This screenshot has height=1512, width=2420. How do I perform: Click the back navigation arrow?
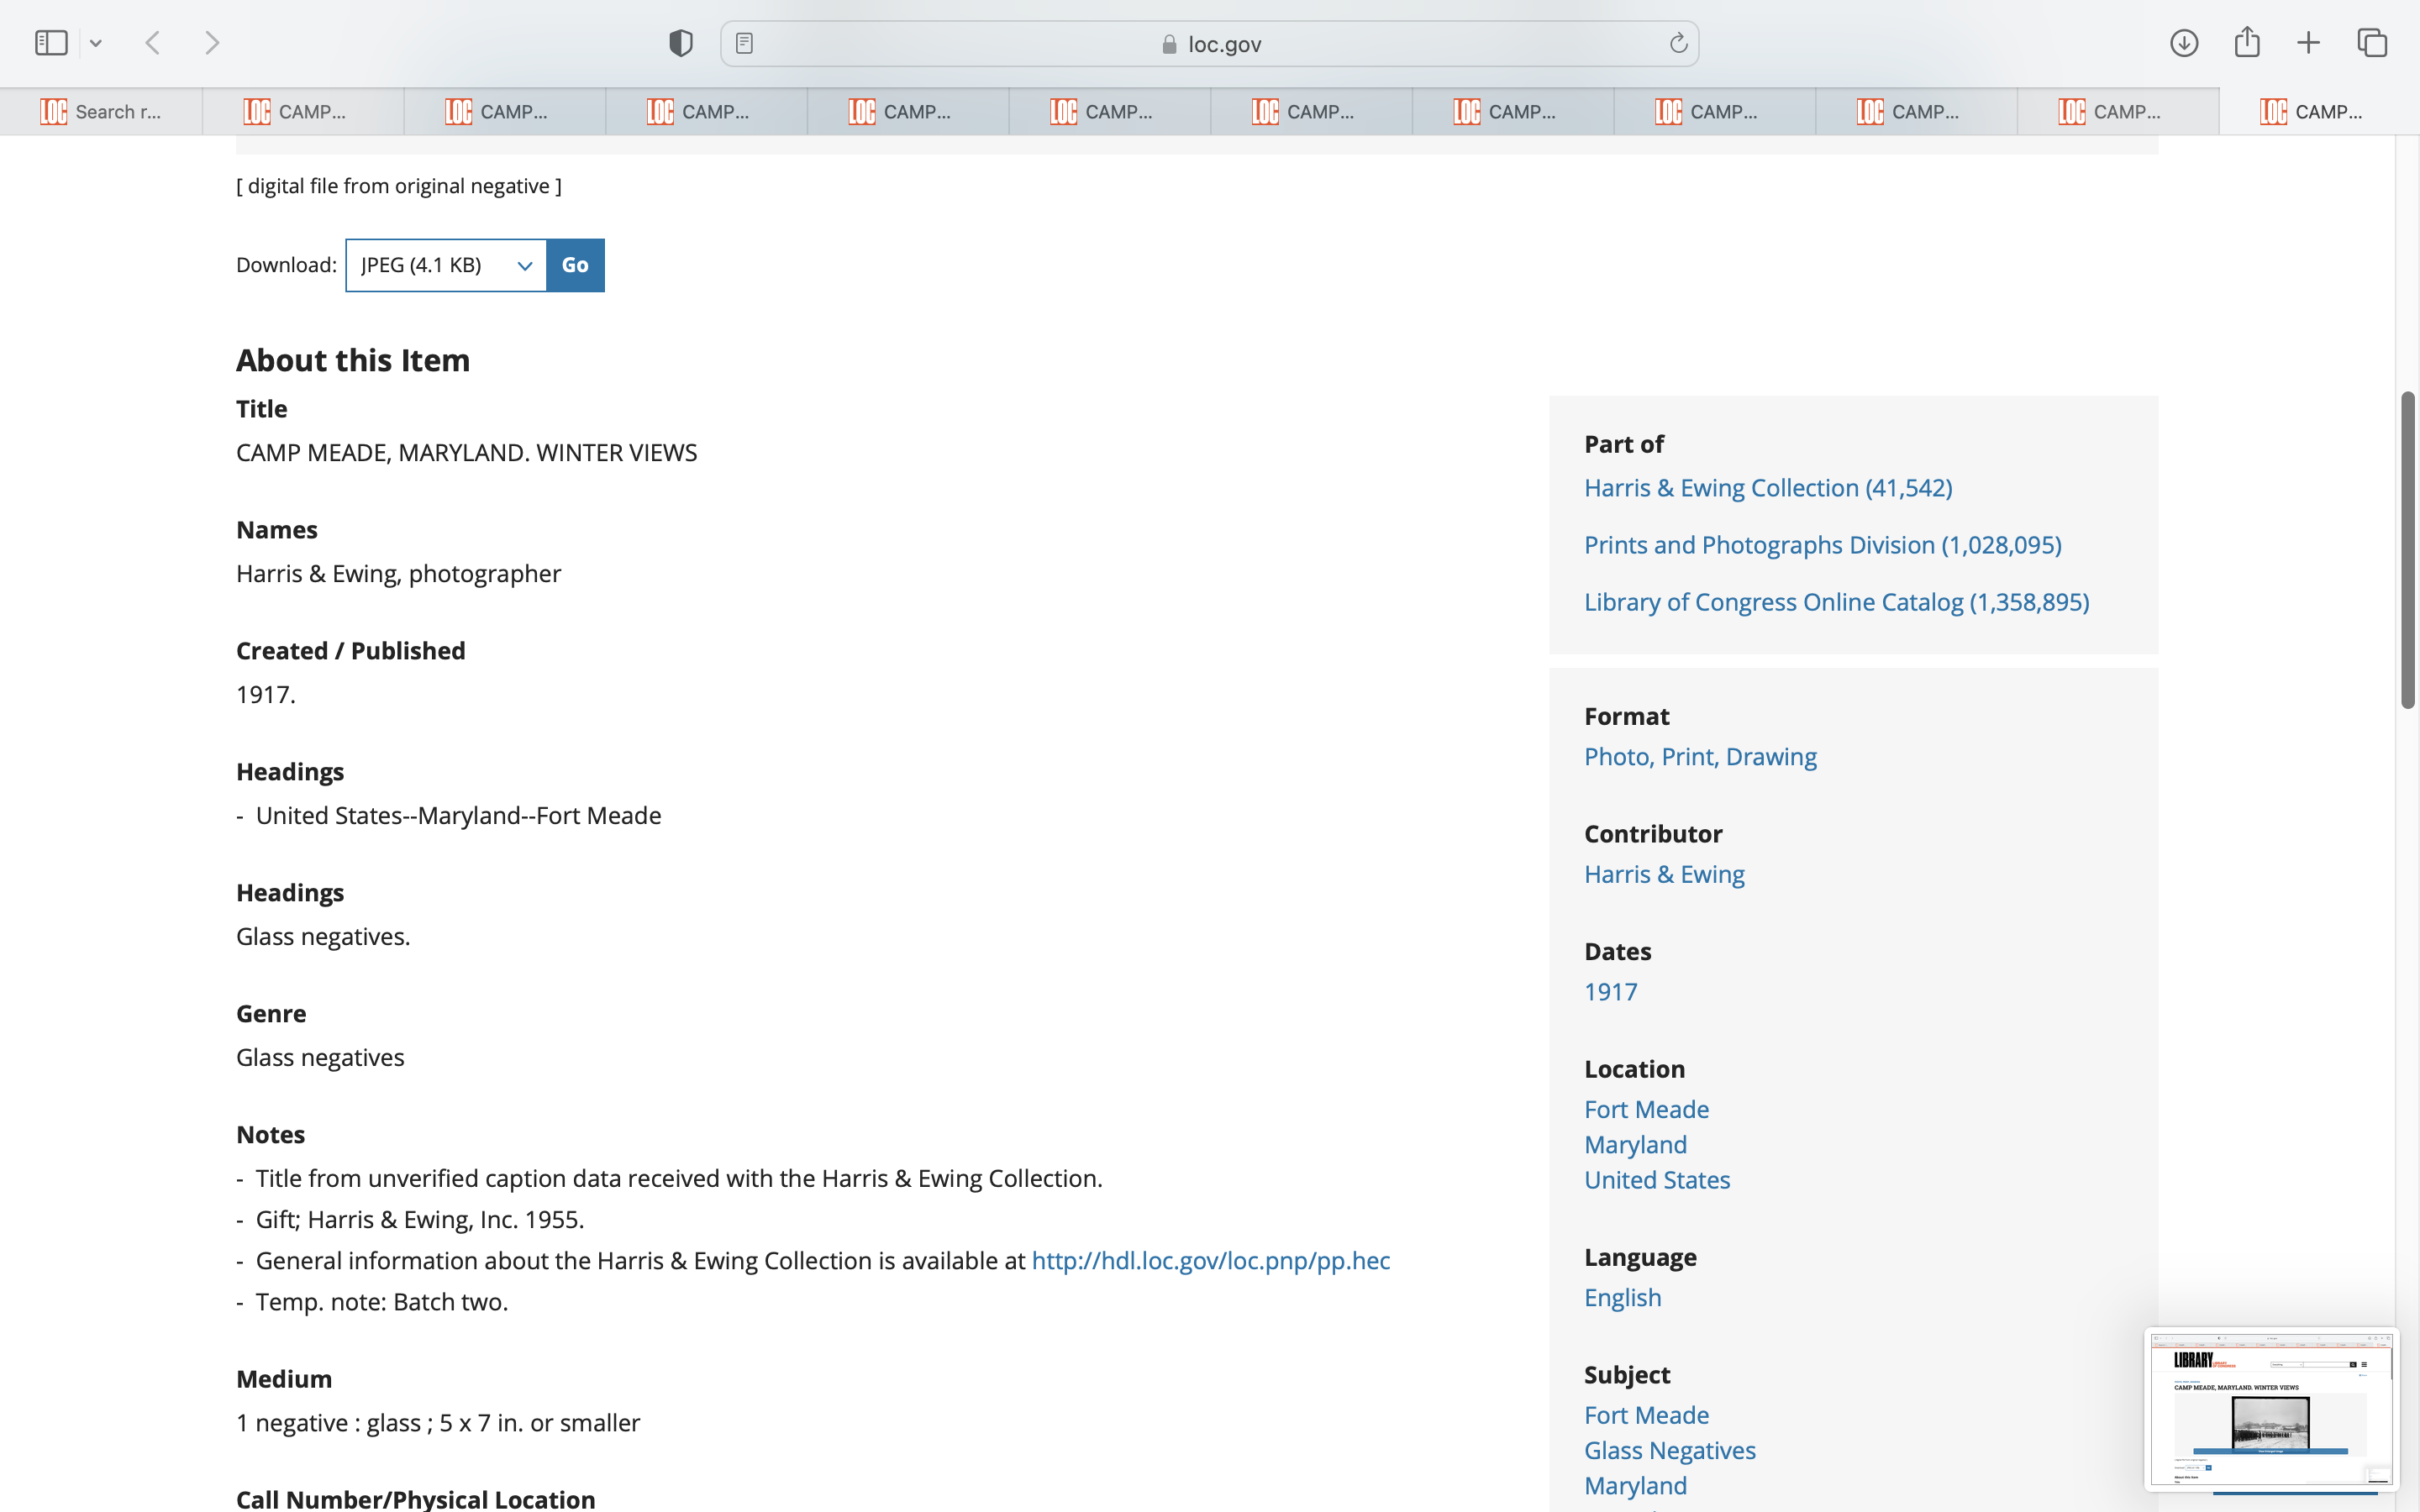click(x=153, y=43)
